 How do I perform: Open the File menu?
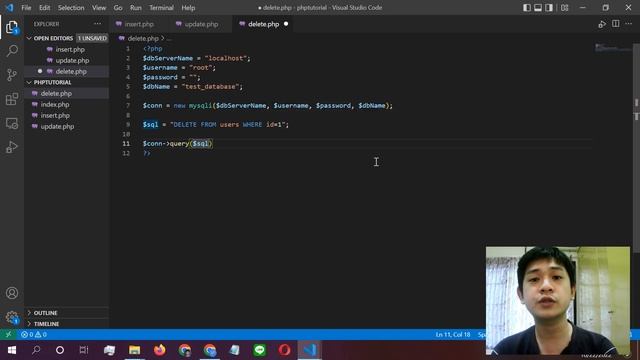click(26, 8)
